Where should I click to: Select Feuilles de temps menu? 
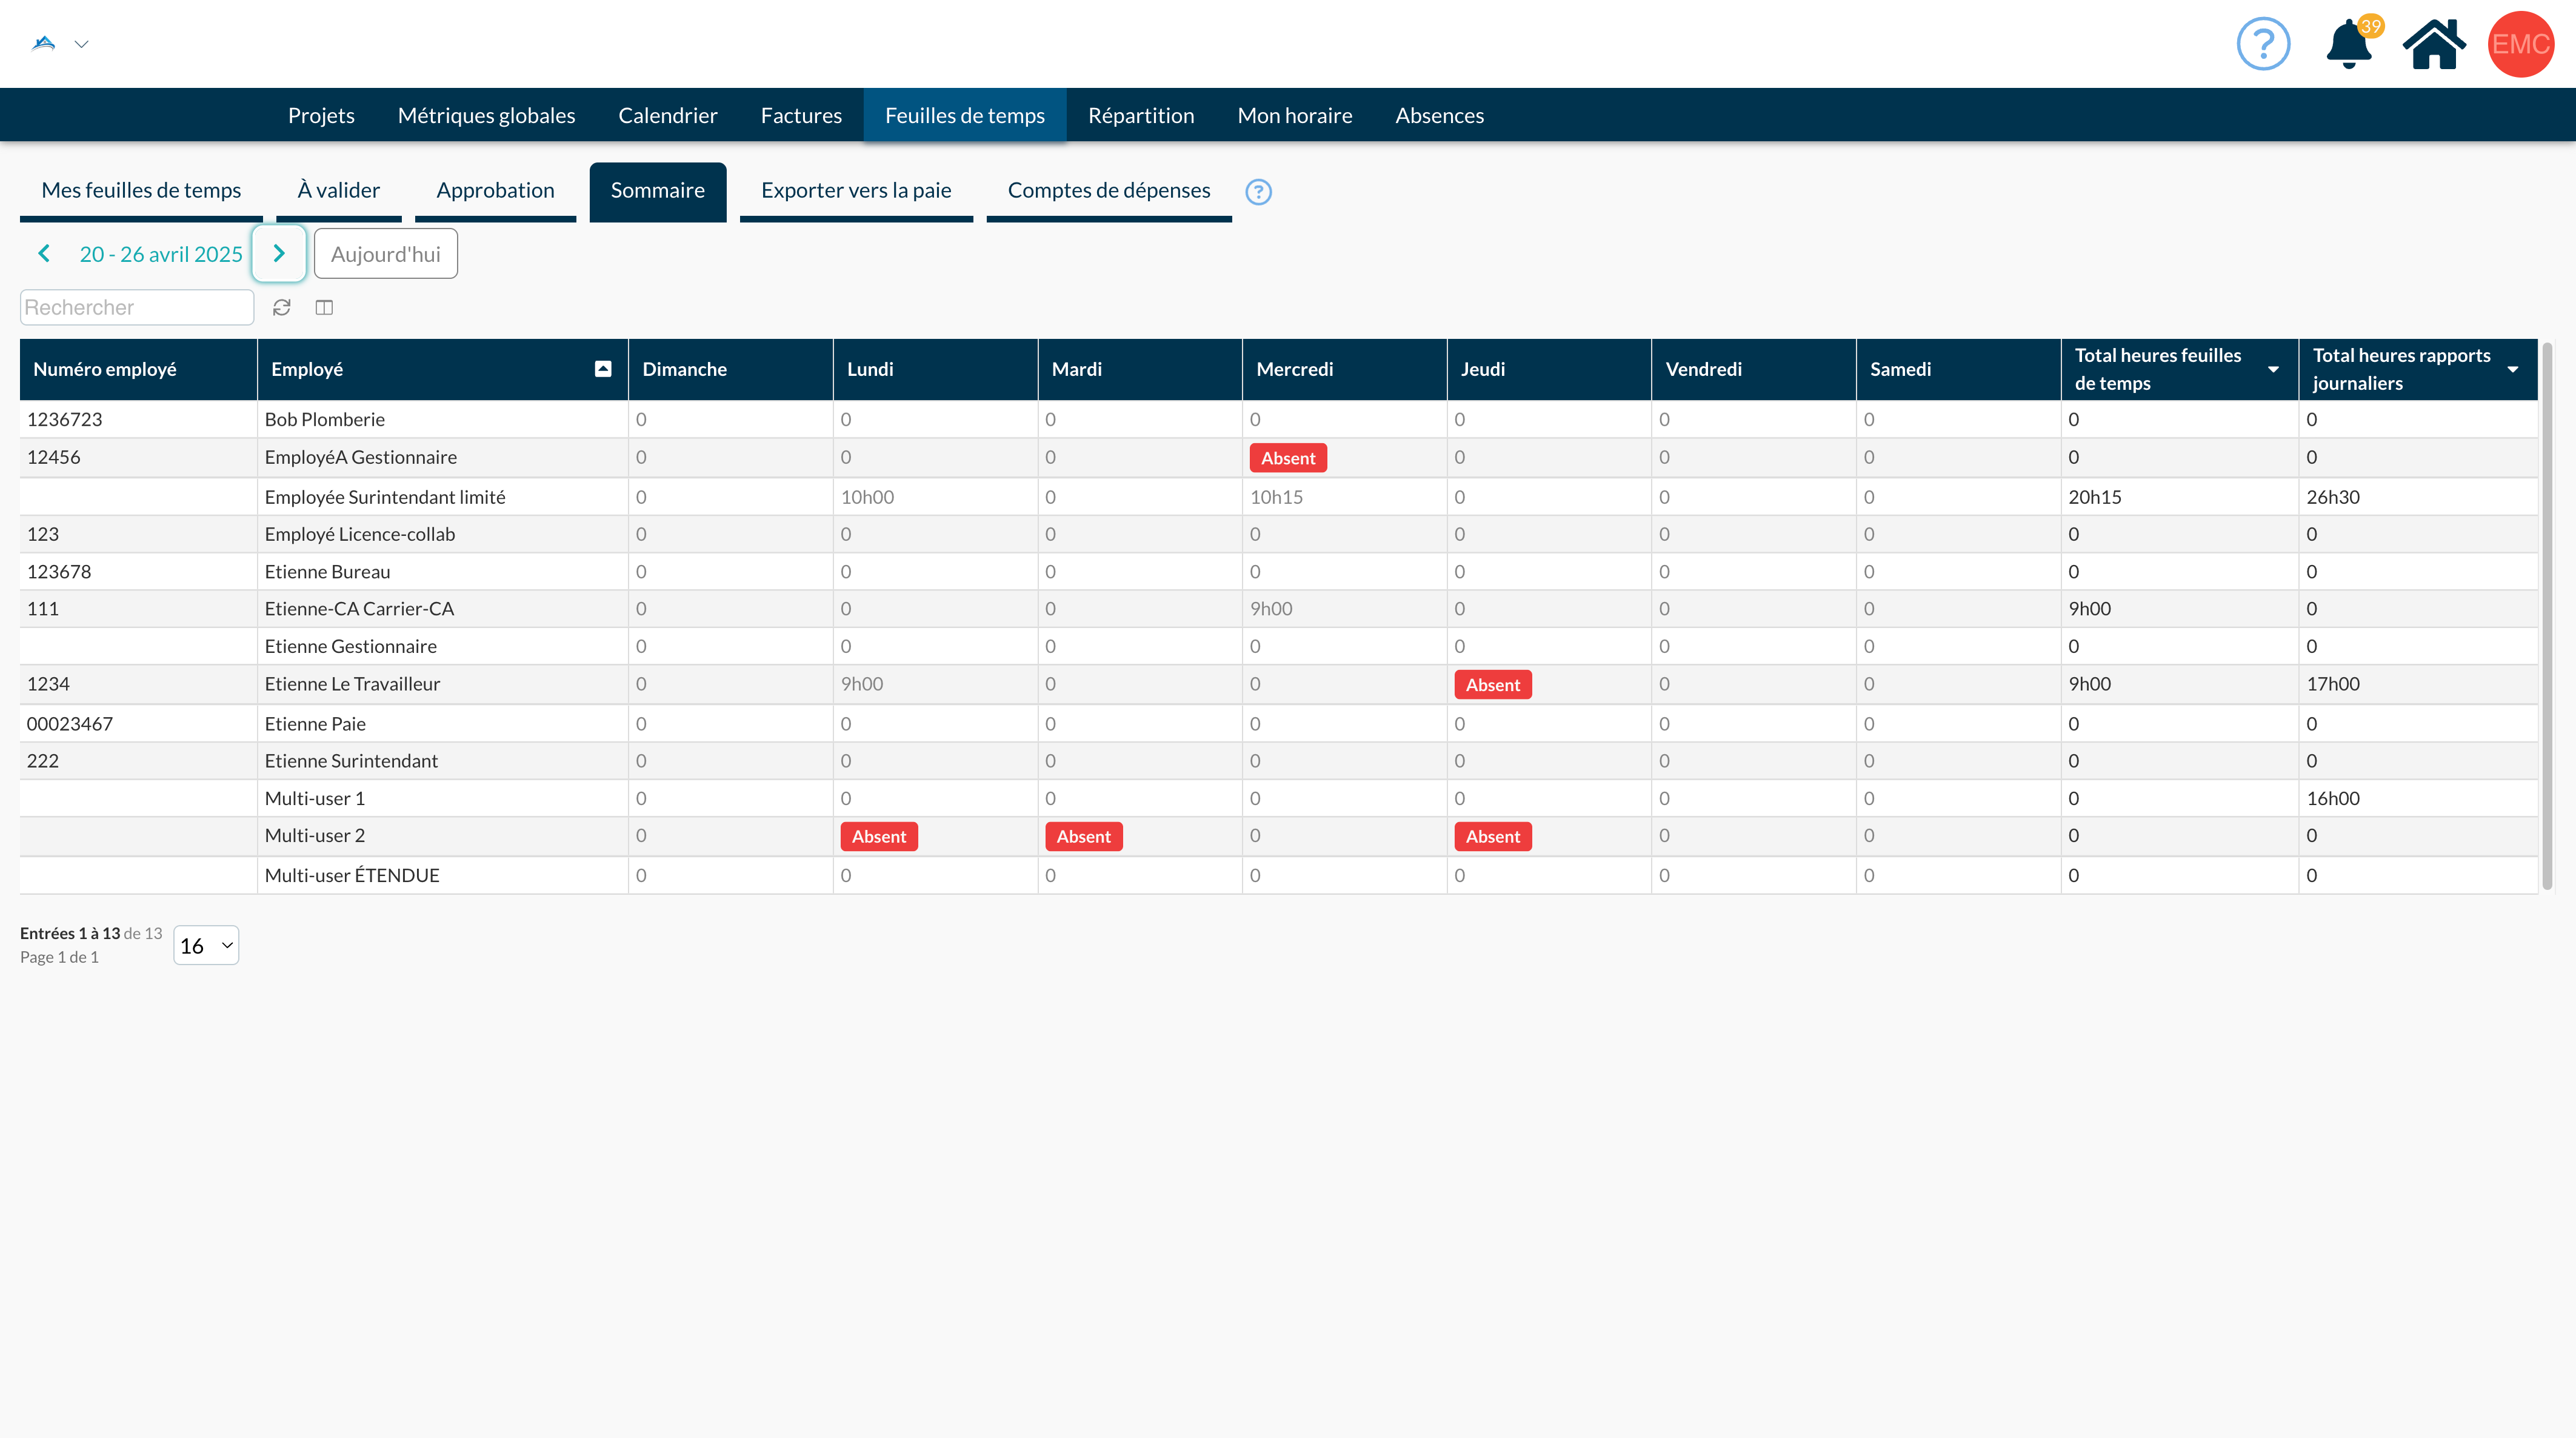[x=964, y=116]
